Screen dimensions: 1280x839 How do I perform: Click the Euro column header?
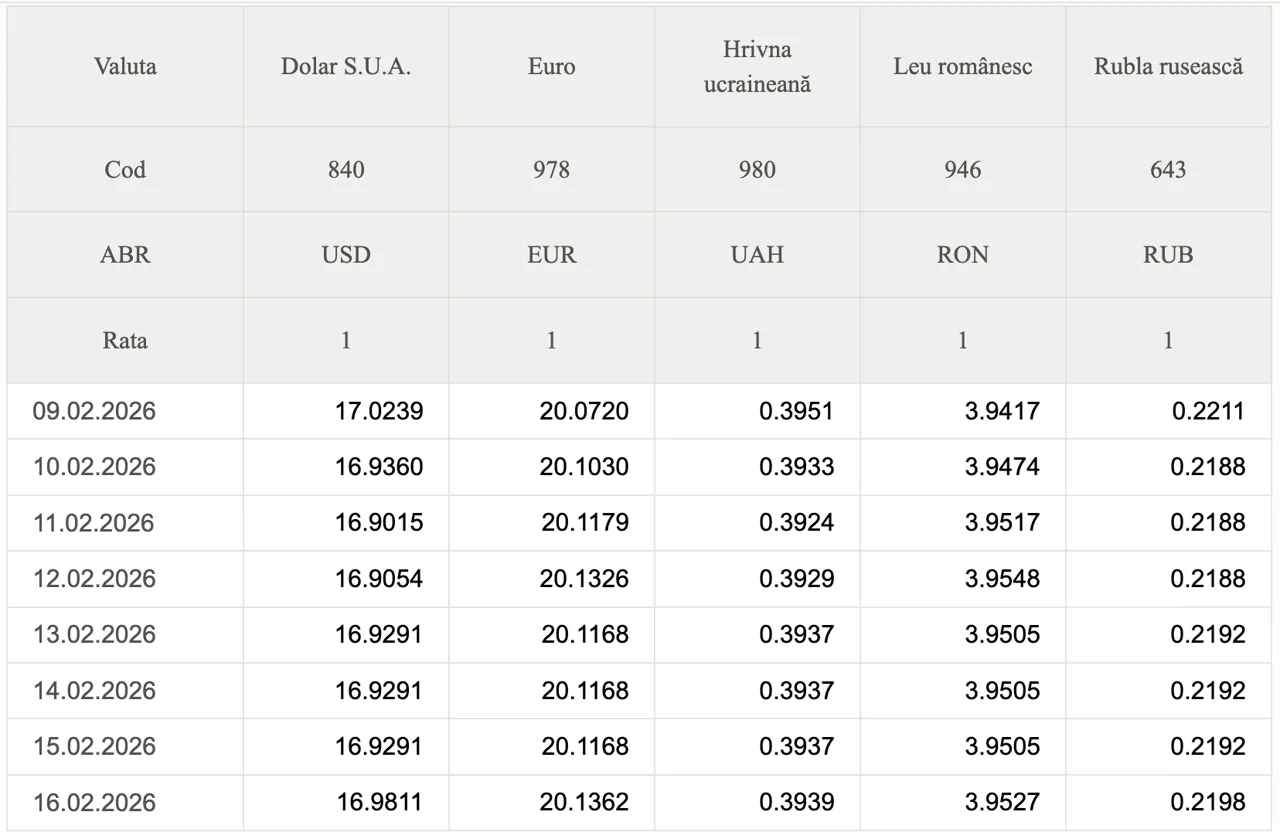(x=551, y=67)
